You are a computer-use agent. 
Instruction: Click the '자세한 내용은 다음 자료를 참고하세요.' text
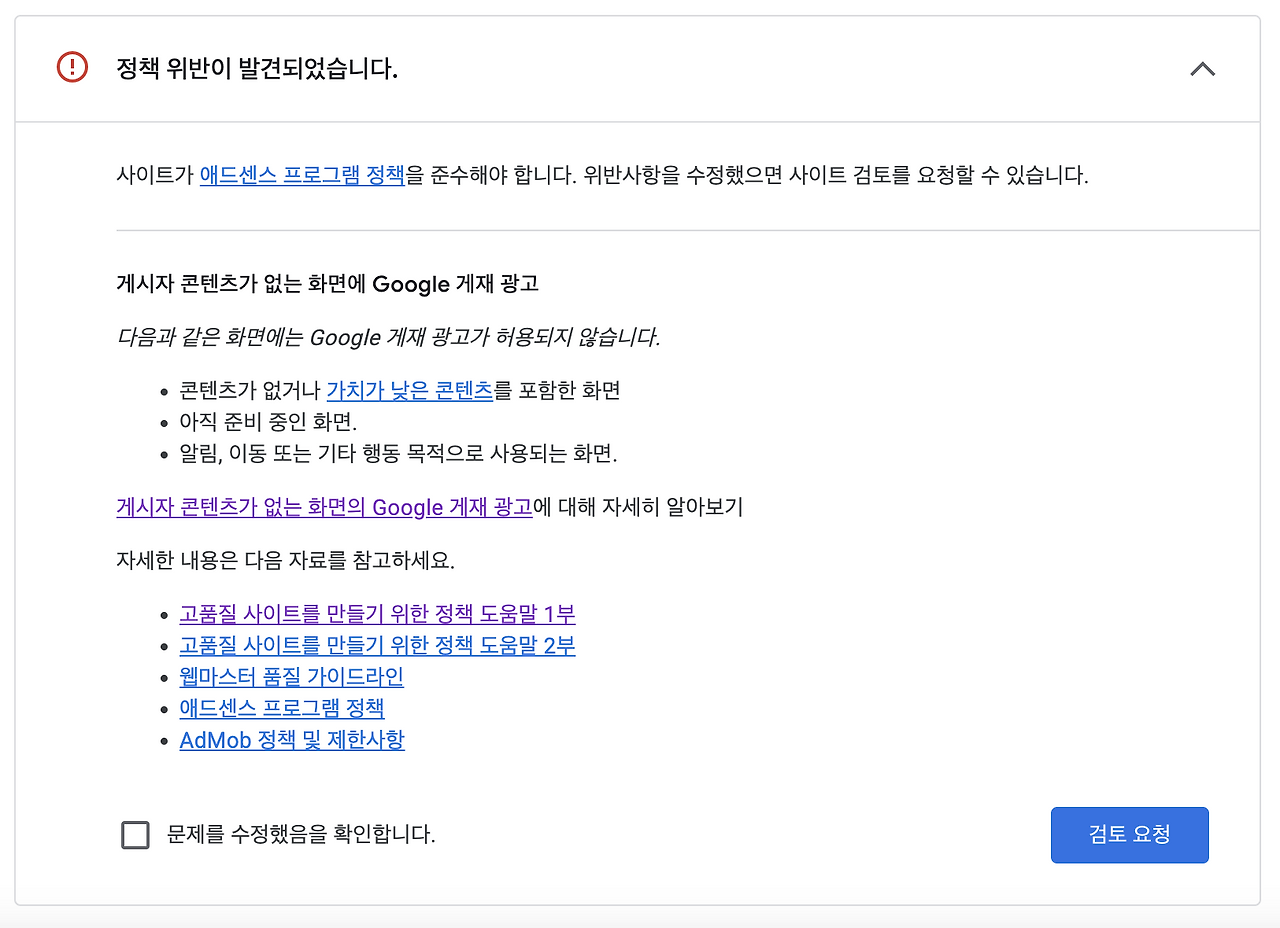[285, 560]
